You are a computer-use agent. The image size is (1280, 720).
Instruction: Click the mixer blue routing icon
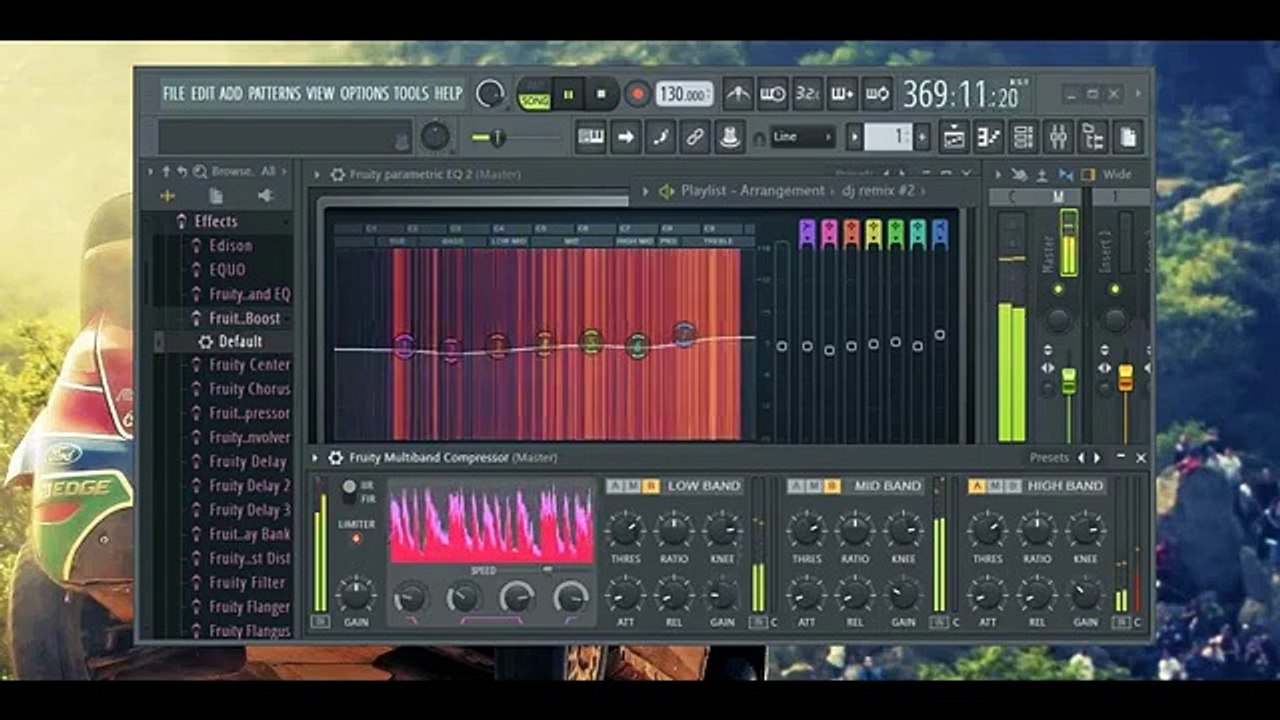point(1065,174)
